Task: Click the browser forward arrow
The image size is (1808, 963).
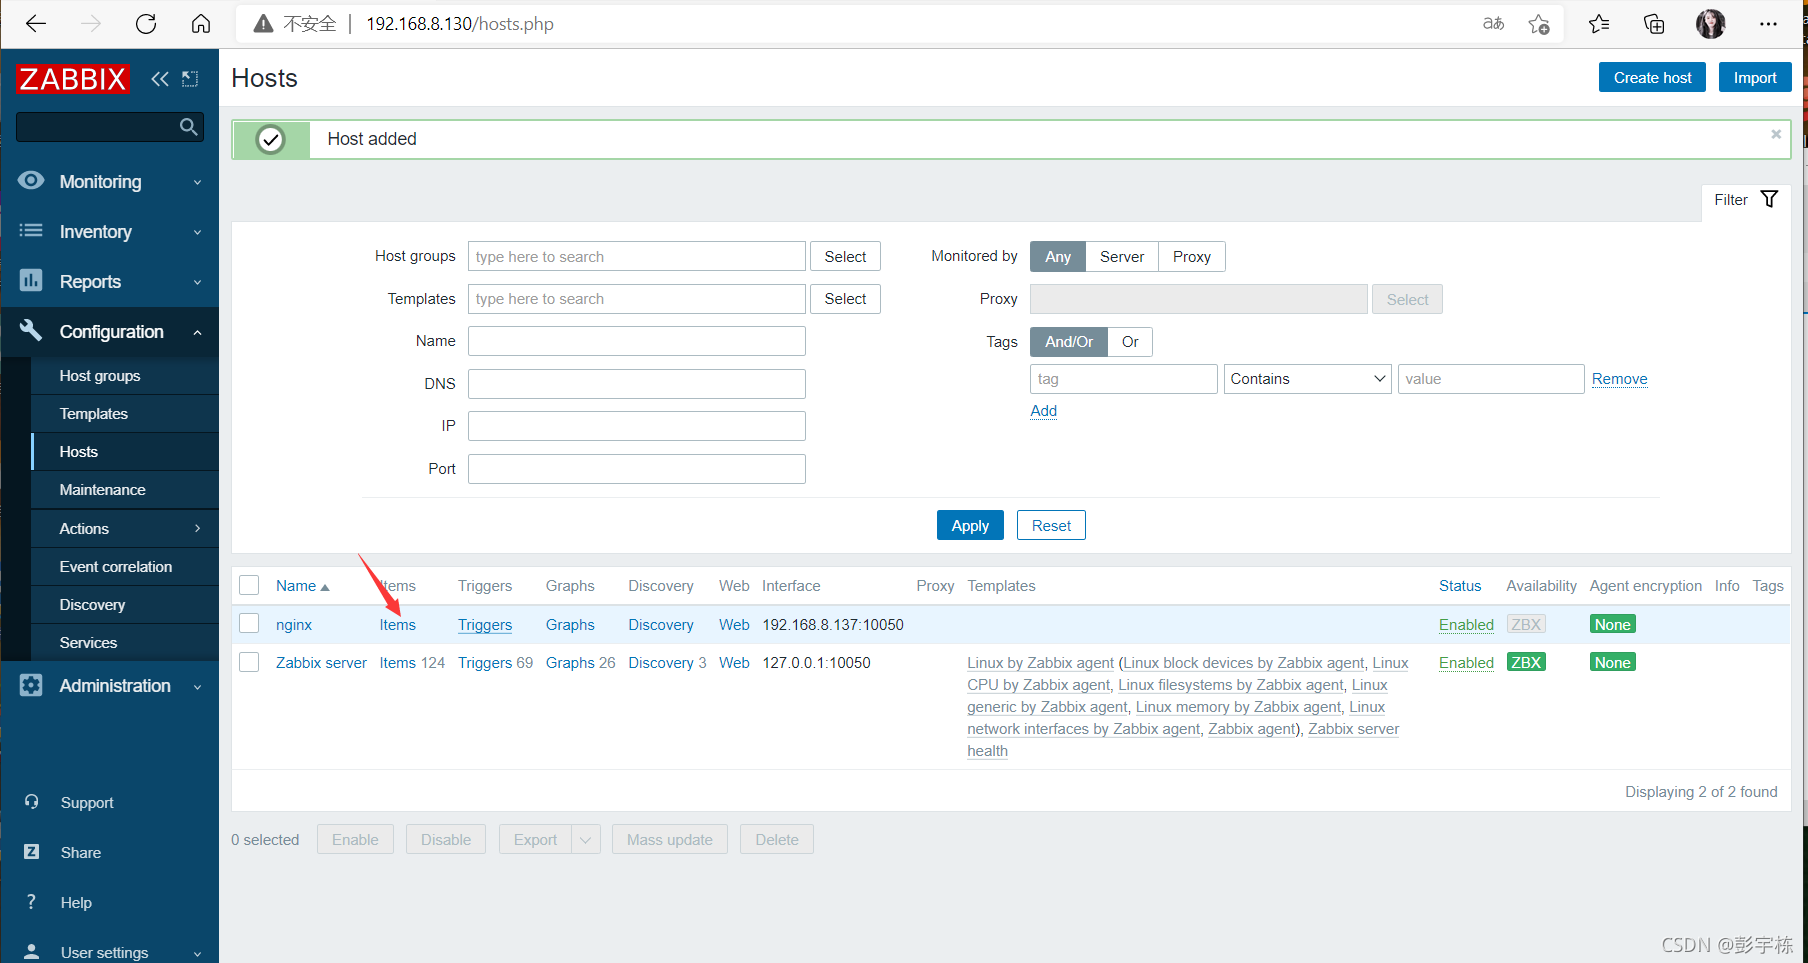Action: 91,24
